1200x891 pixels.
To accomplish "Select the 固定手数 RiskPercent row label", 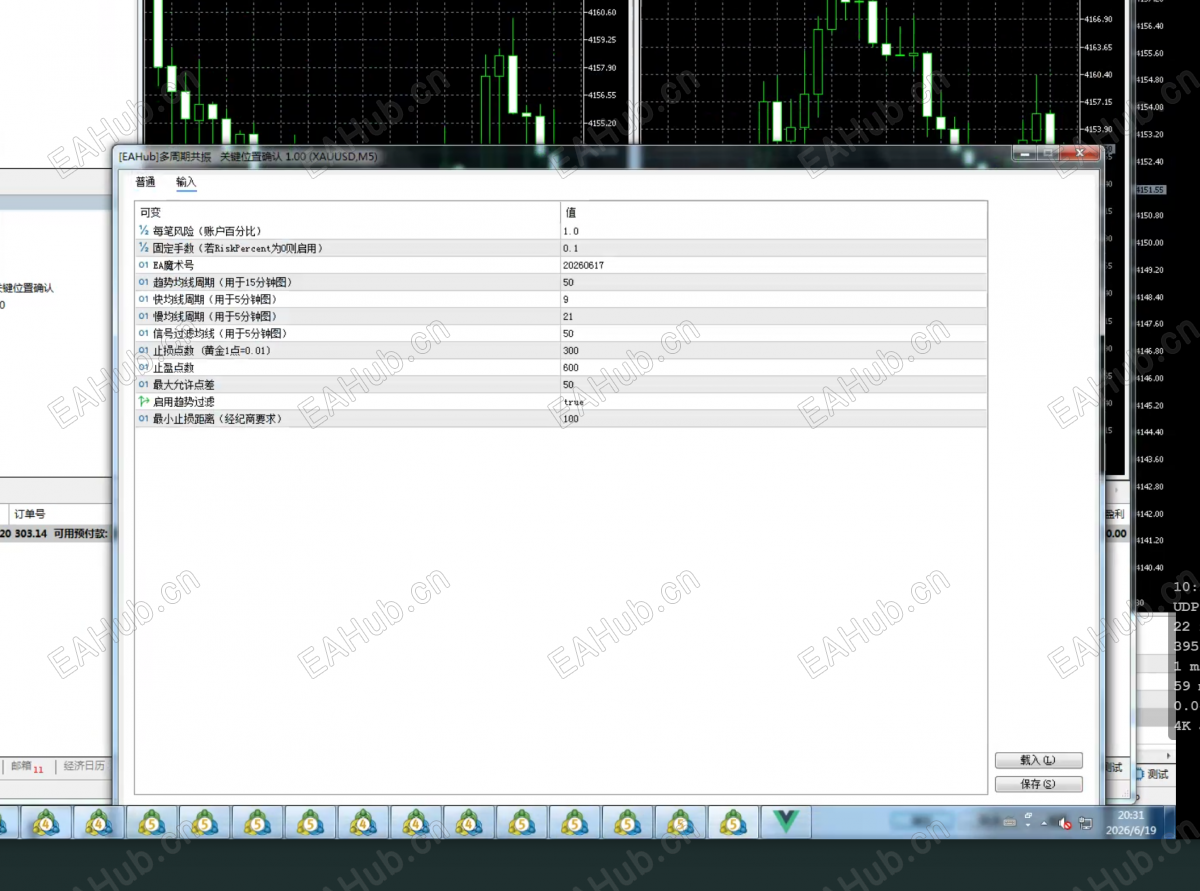I will (237, 248).
